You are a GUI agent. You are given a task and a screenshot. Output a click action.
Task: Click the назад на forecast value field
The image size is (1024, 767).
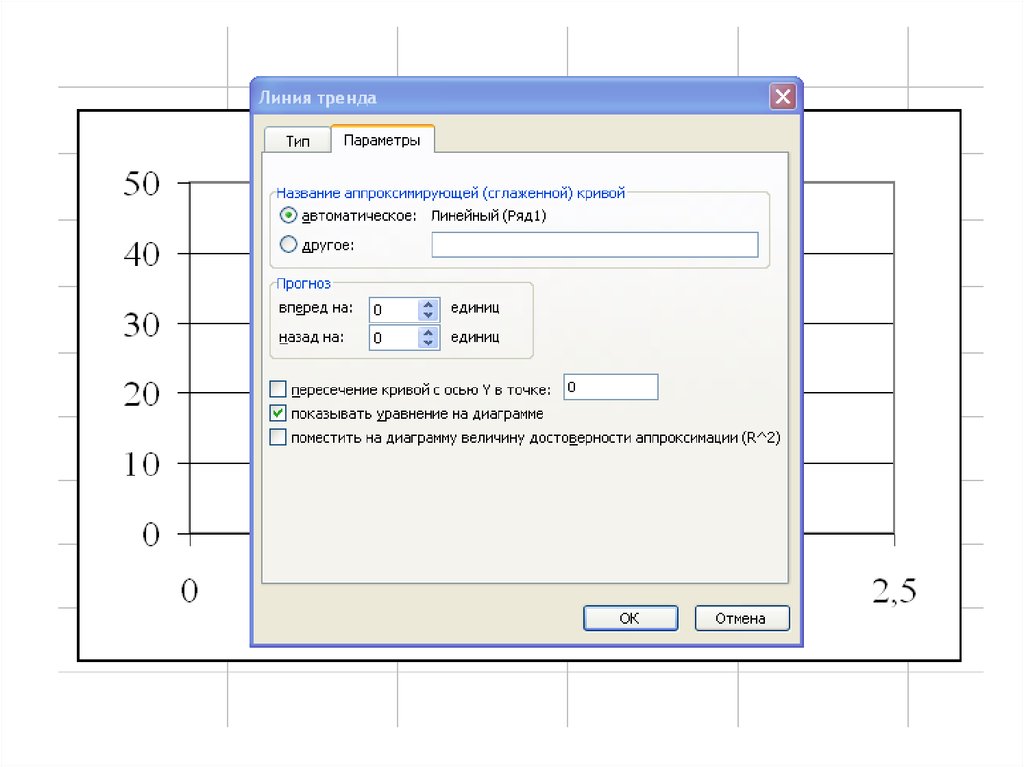coord(393,338)
